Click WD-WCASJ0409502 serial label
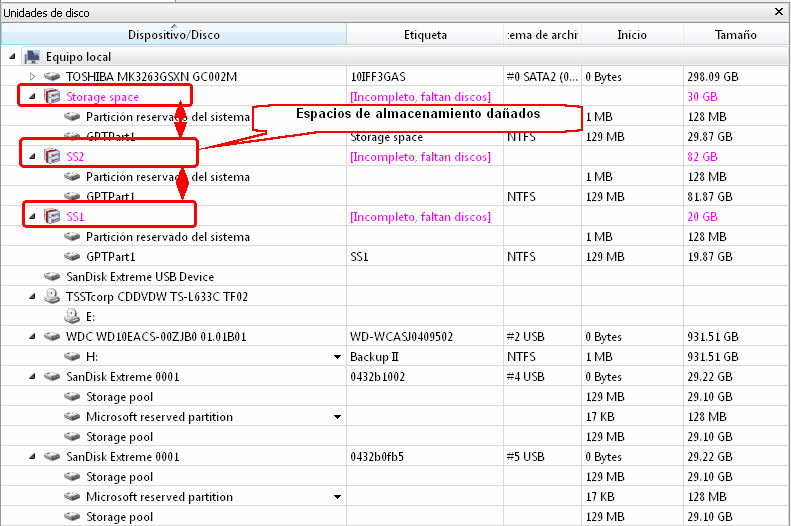The height and width of the screenshot is (526, 791). 402,337
